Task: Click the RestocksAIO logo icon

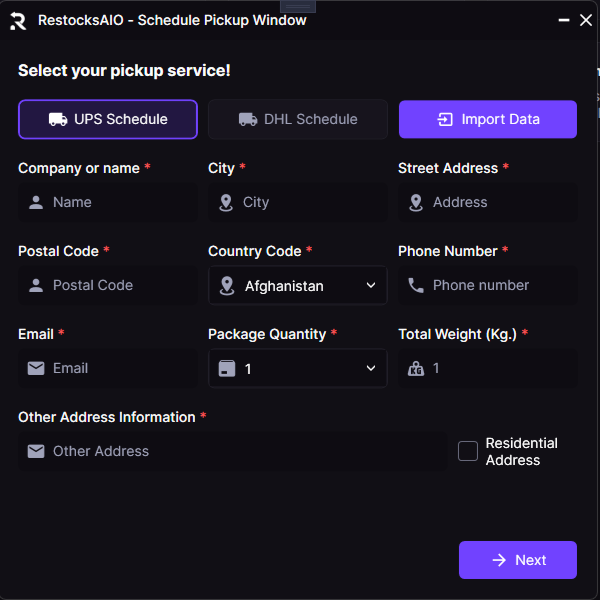Action: tap(18, 20)
